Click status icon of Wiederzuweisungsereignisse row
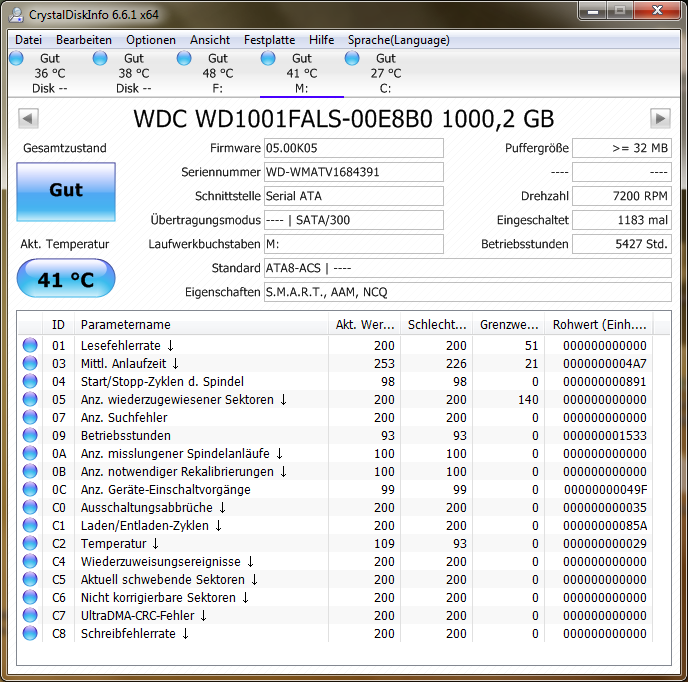 [30, 561]
